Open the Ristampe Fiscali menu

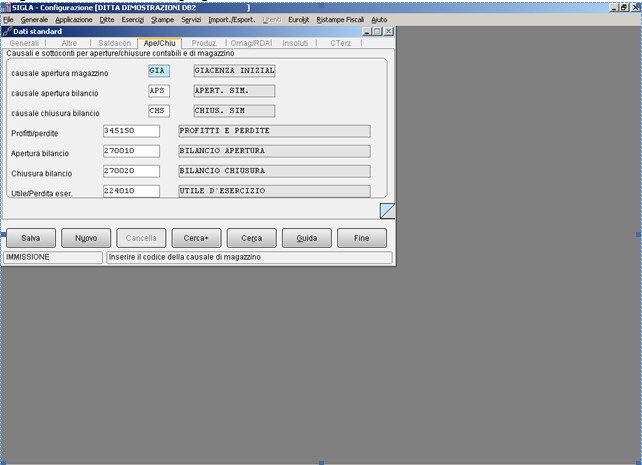coord(340,20)
